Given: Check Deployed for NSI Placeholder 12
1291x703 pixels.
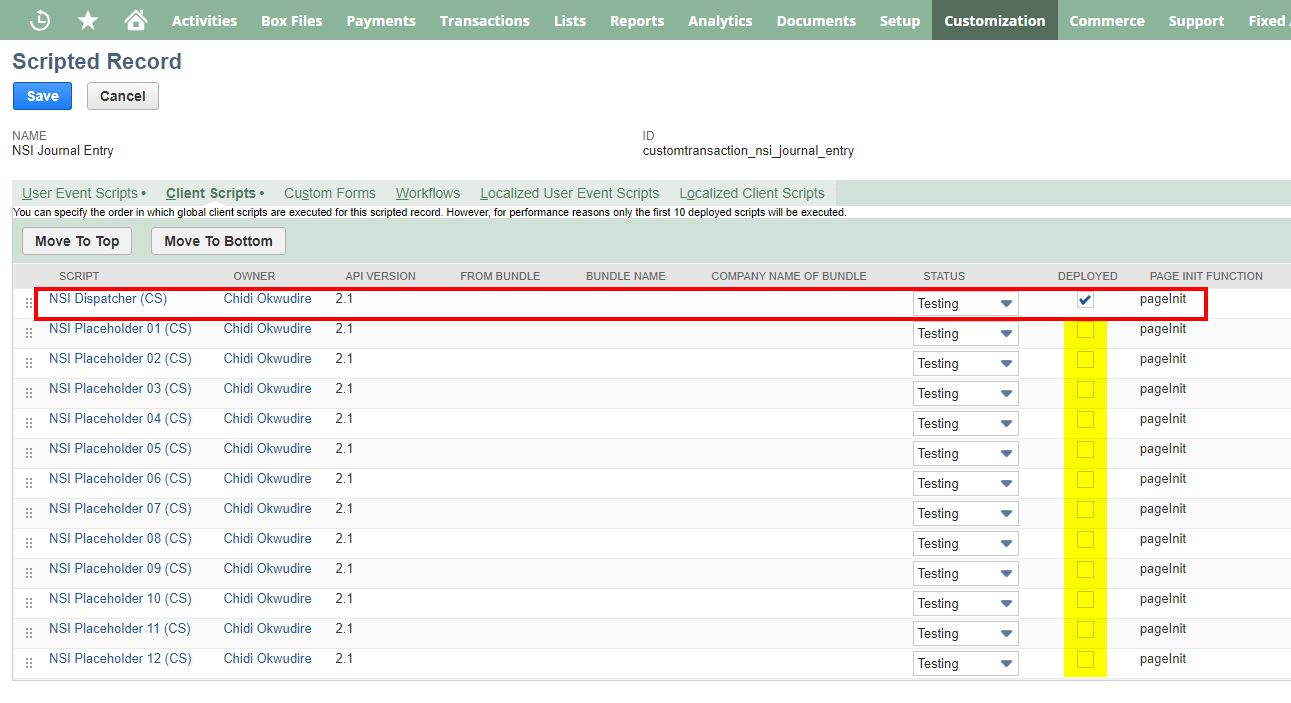Looking at the screenshot, I should coord(1085,660).
